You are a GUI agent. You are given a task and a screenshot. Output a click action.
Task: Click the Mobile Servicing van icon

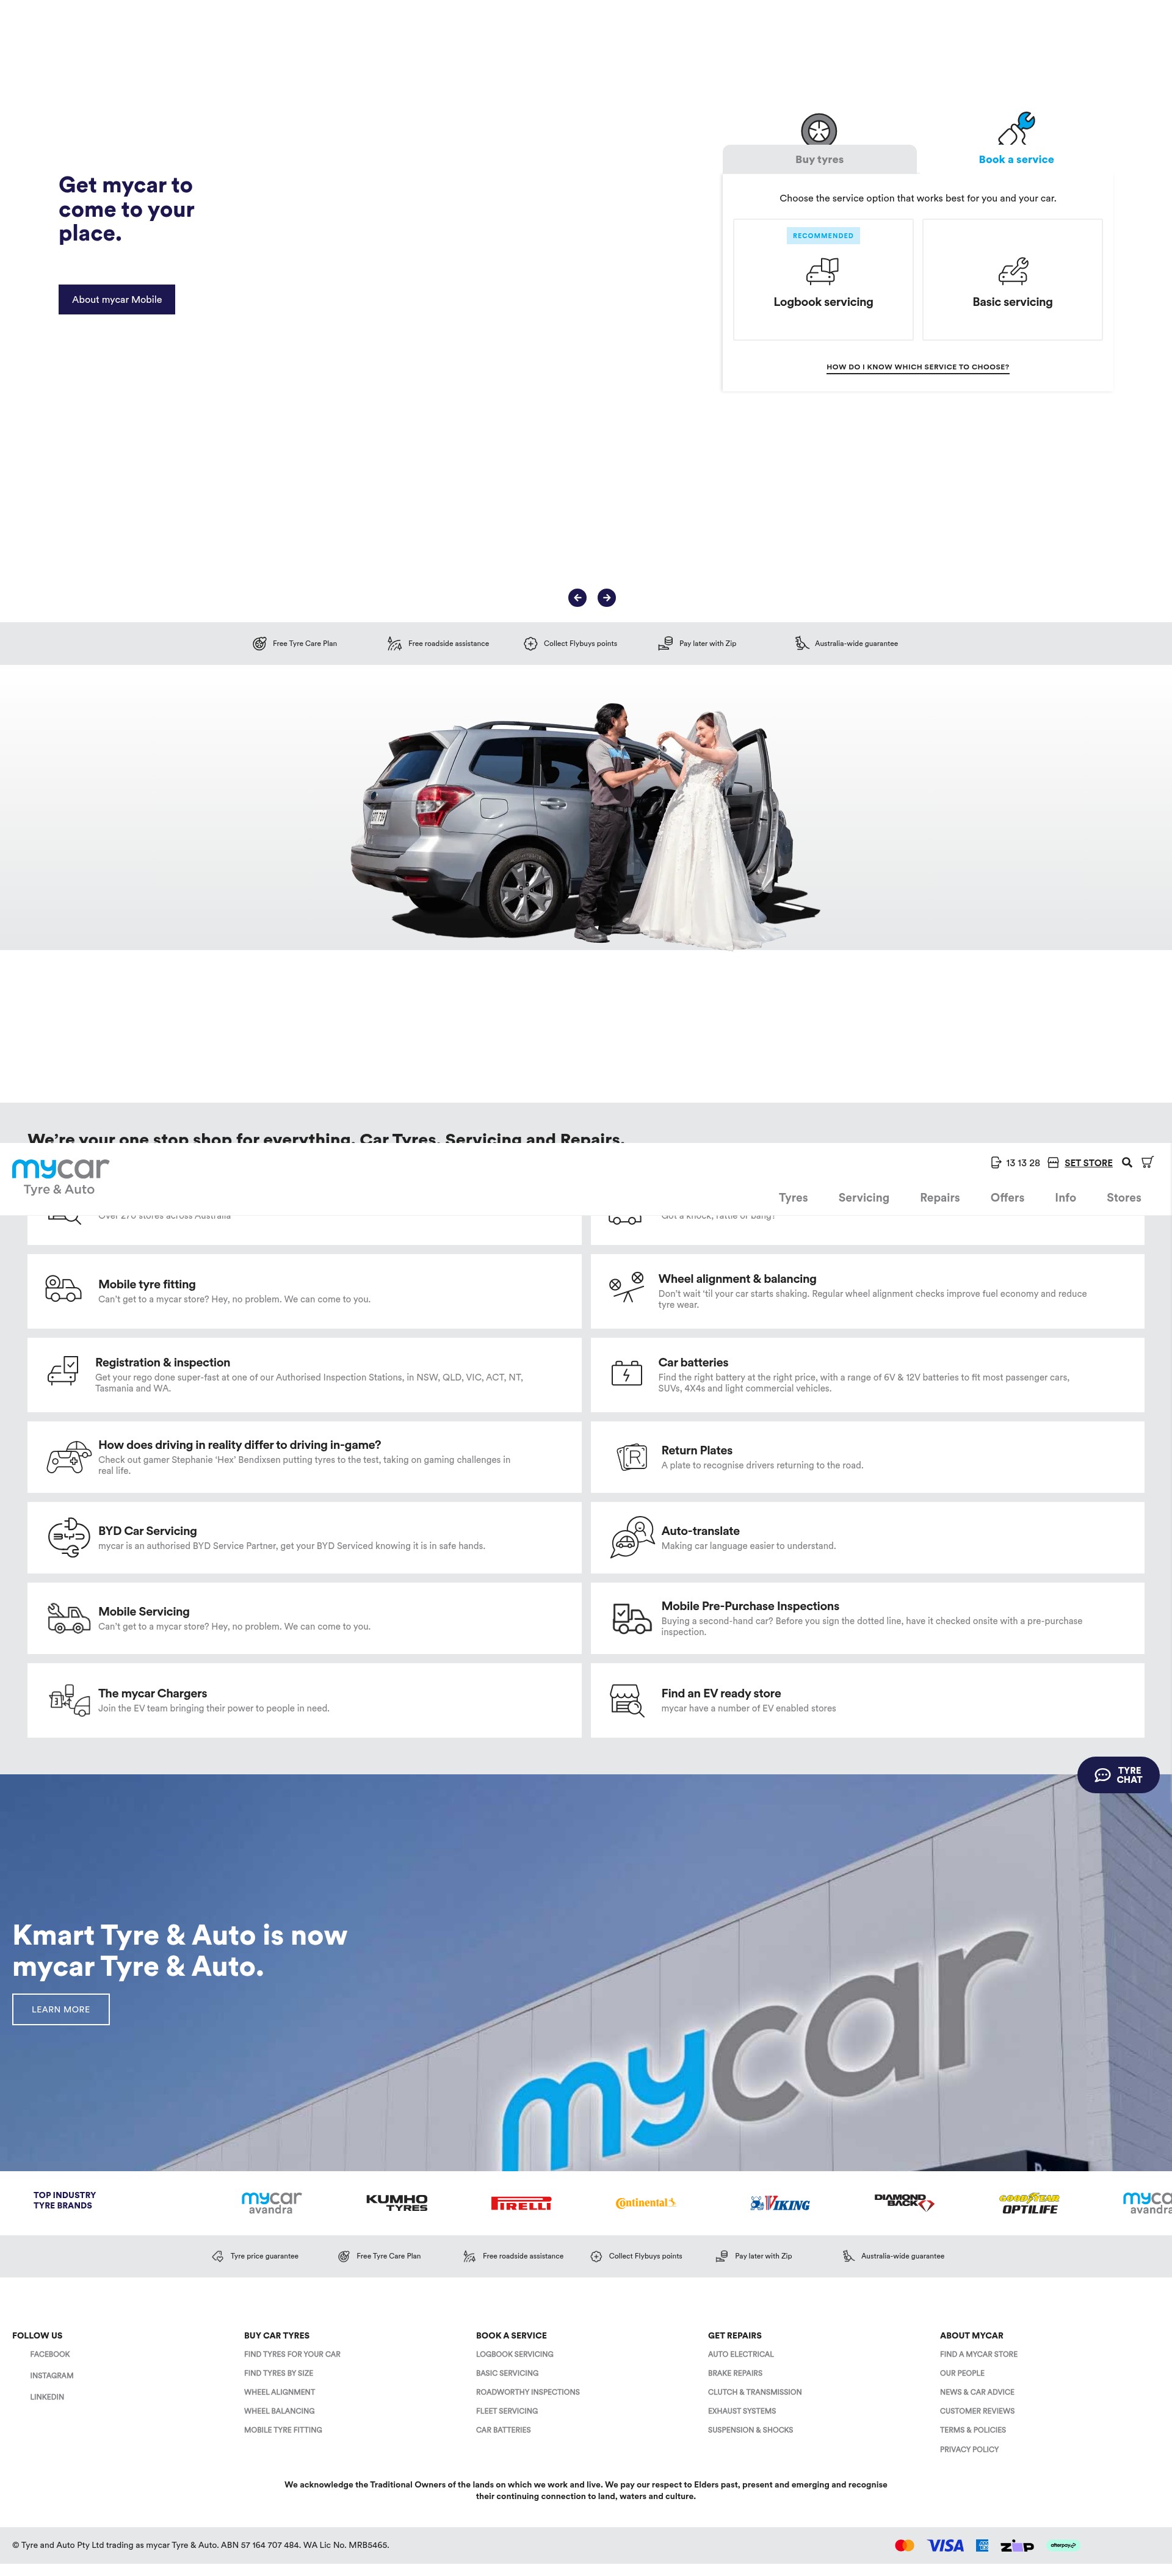coord(69,1618)
